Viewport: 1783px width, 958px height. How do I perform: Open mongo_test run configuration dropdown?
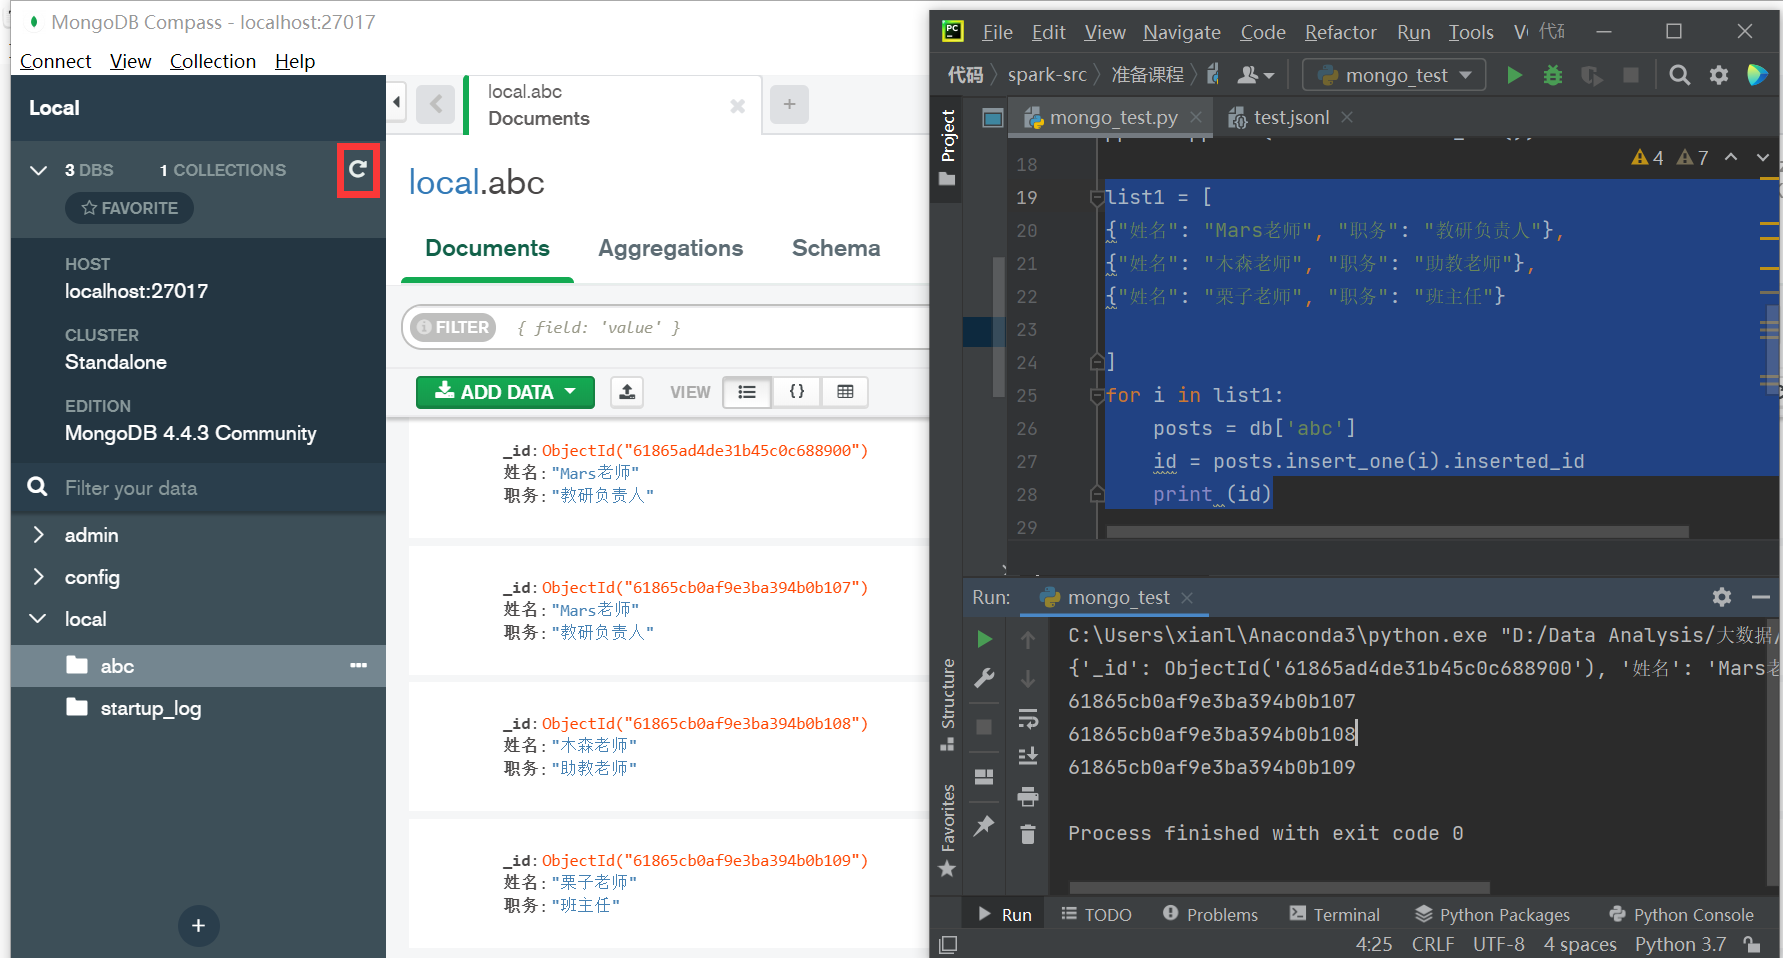point(1394,75)
